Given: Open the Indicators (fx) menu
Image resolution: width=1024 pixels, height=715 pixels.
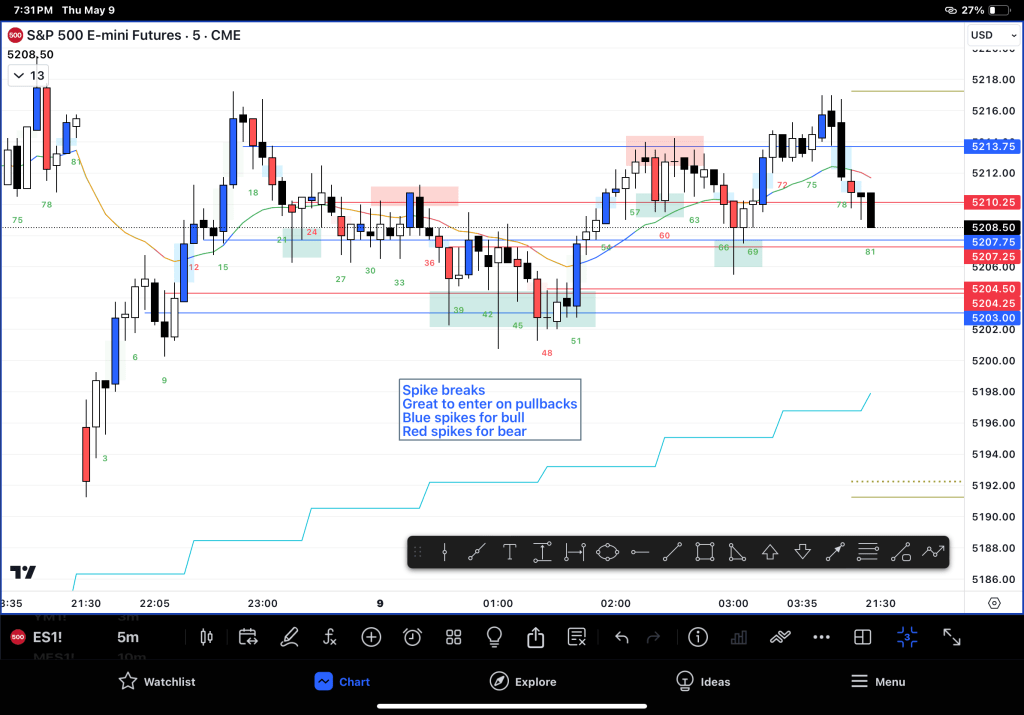Looking at the screenshot, I should click(x=330, y=637).
